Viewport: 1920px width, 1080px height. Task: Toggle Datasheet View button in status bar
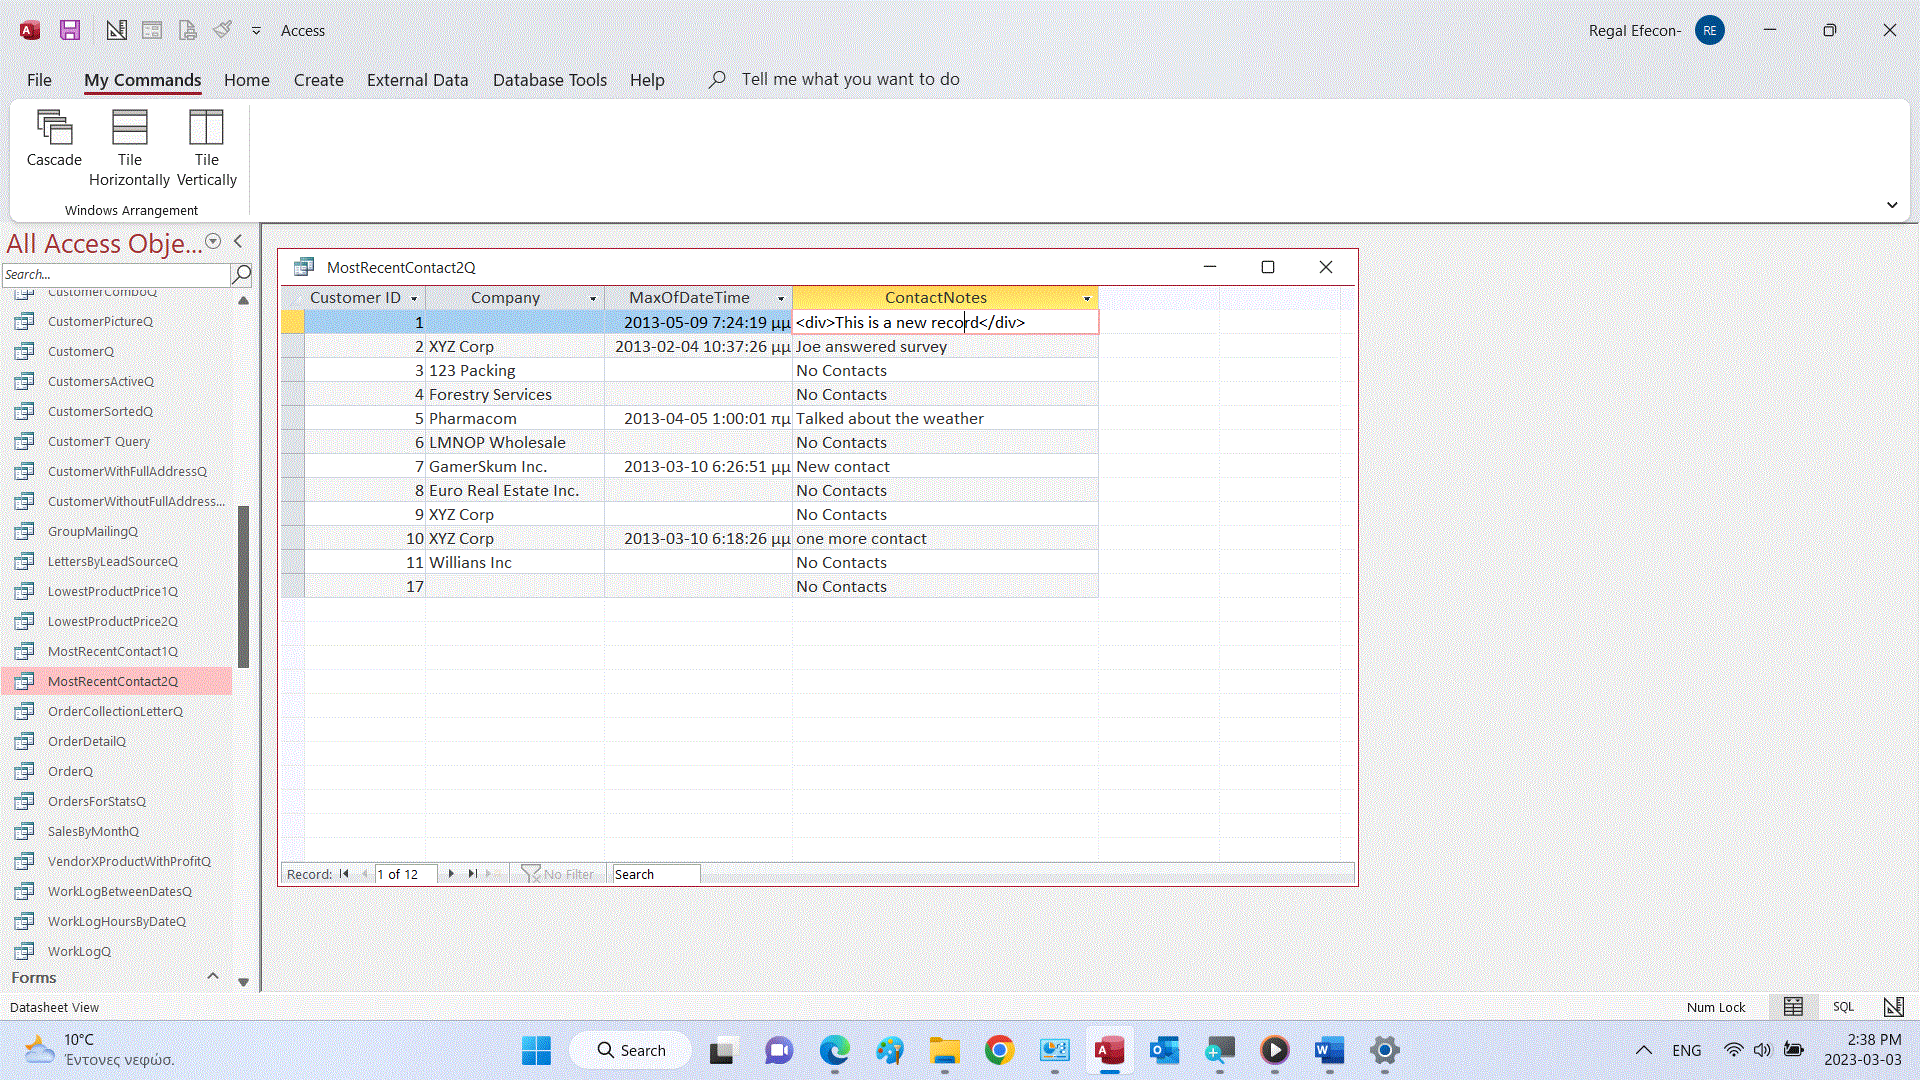(x=1793, y=1007)
